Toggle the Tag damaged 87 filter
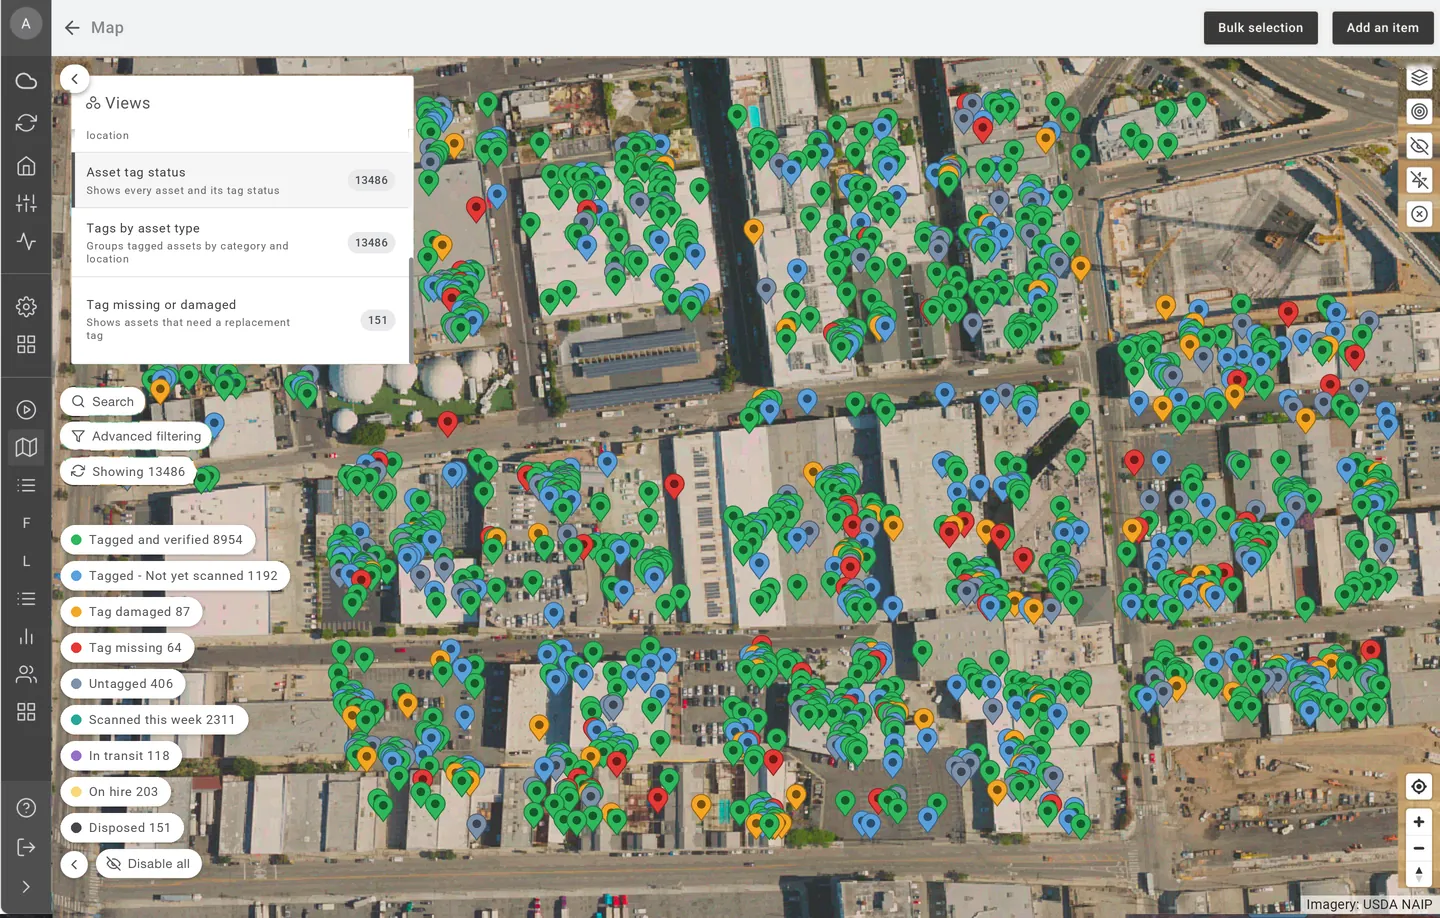Image resolution: width=1440 pixels, height=918 pixels. (x=131, y=612)
